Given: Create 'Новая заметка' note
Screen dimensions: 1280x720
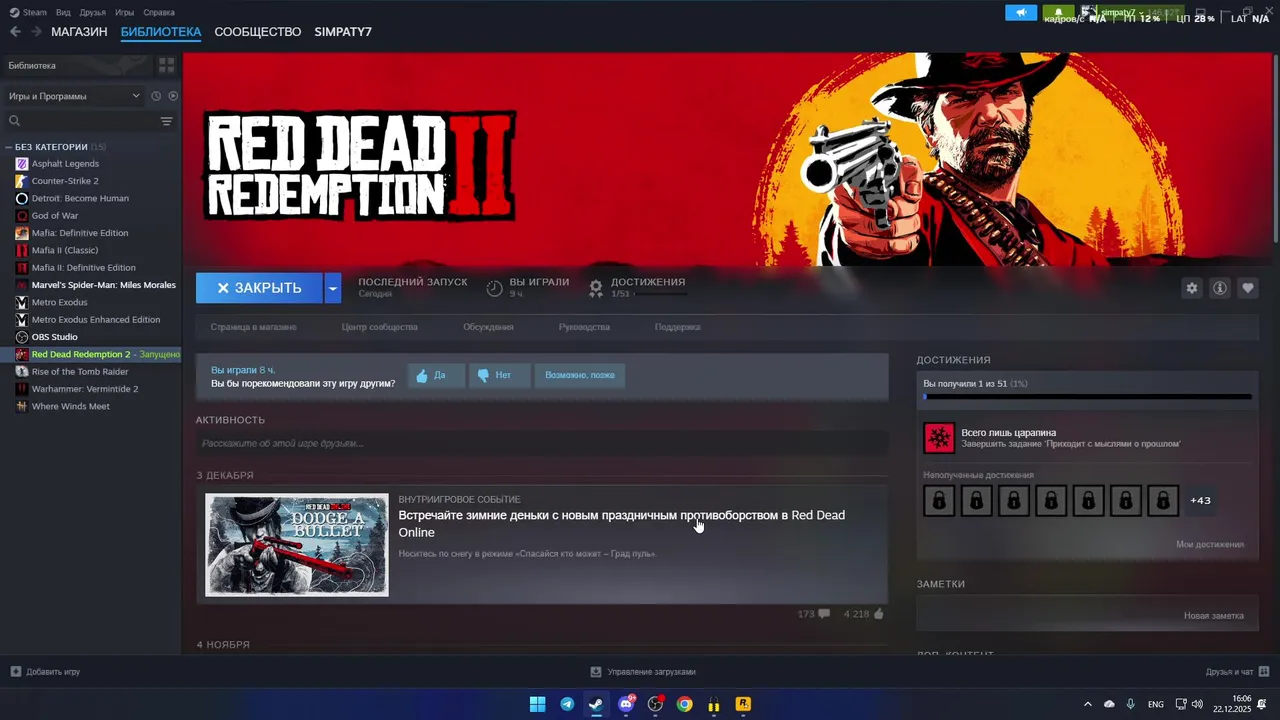Looking at the screenshot, I should tap(1214, 616).
